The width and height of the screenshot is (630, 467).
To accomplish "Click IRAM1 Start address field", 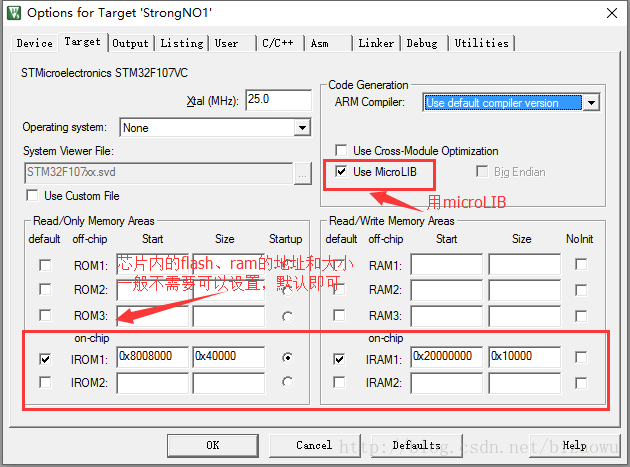I will [x=446, y=357].
